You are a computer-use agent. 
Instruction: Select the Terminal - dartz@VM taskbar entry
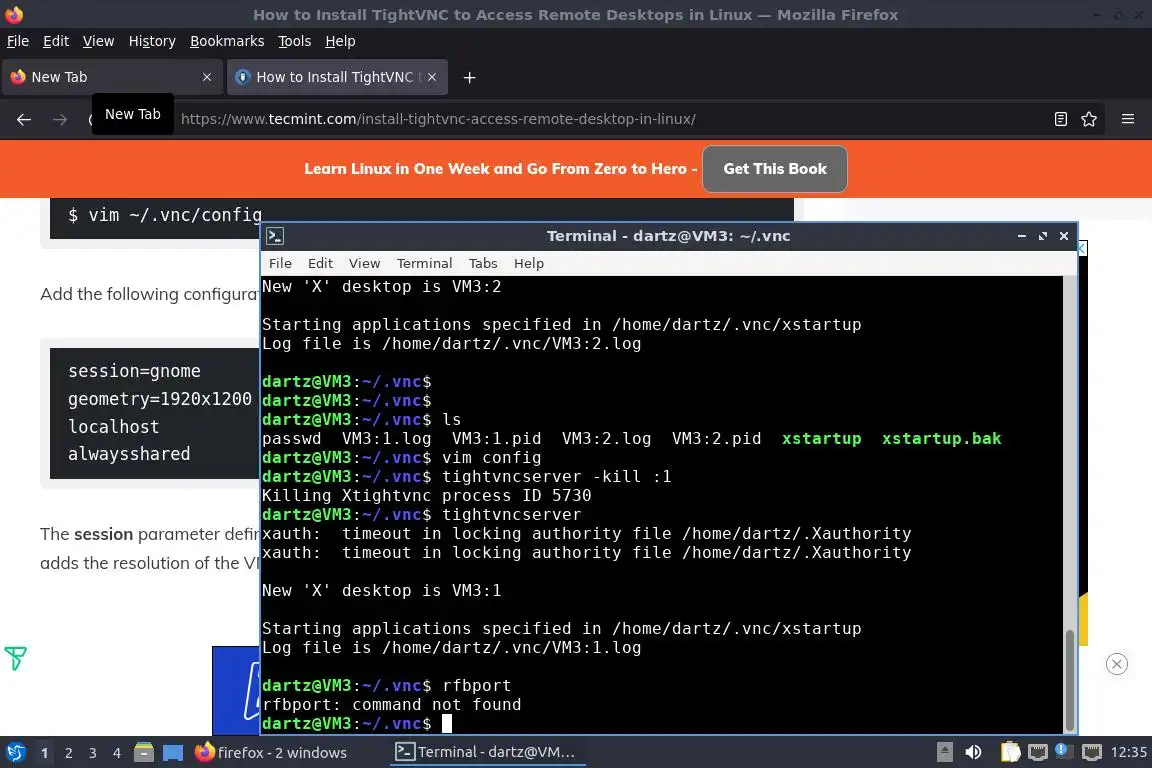pyautogui.click(x=486, y=753)
